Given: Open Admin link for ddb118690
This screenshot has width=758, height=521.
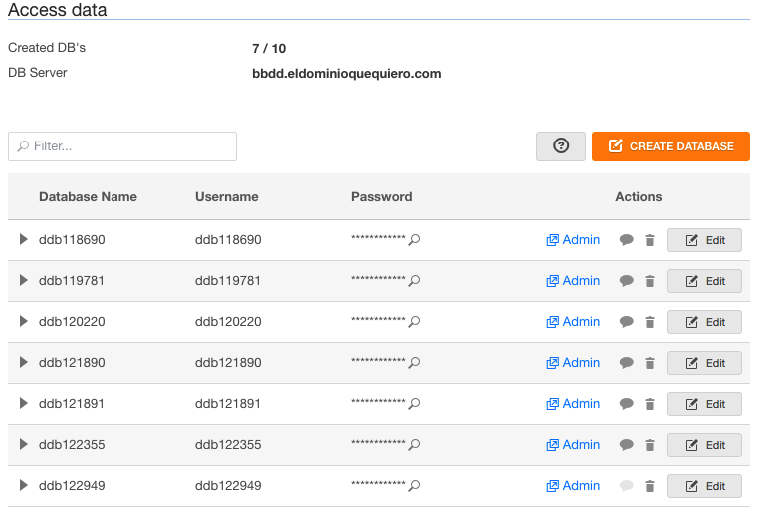Looking at the screenshot, I should pos(573,240).
